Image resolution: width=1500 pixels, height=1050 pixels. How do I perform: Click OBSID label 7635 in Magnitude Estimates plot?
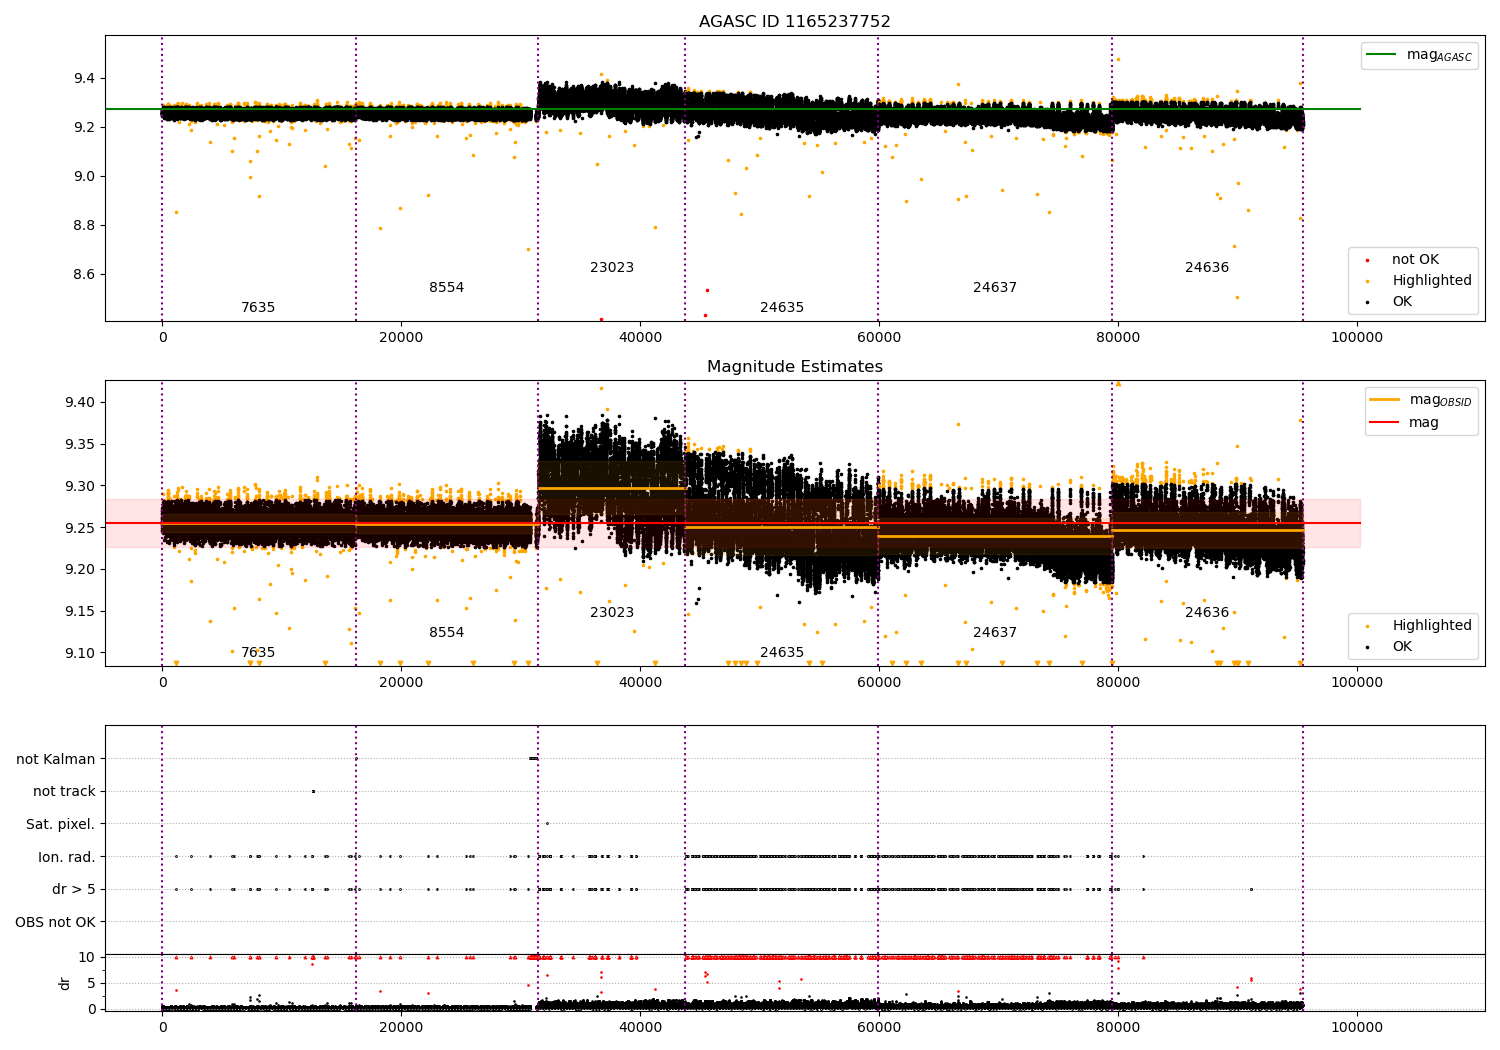[x=258, y=653]
